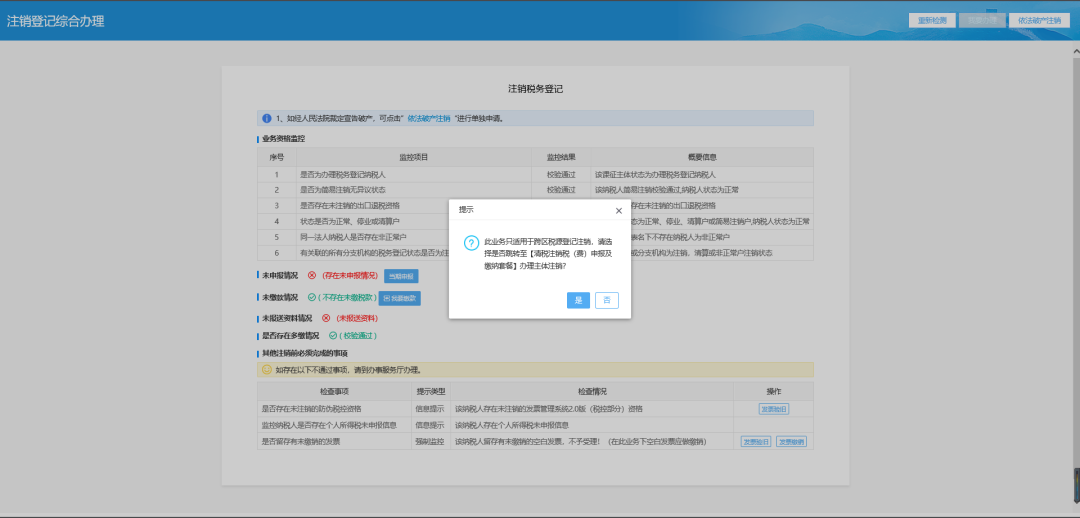Click the green check icon beside 是否存在多缴情况

point(333,336)
